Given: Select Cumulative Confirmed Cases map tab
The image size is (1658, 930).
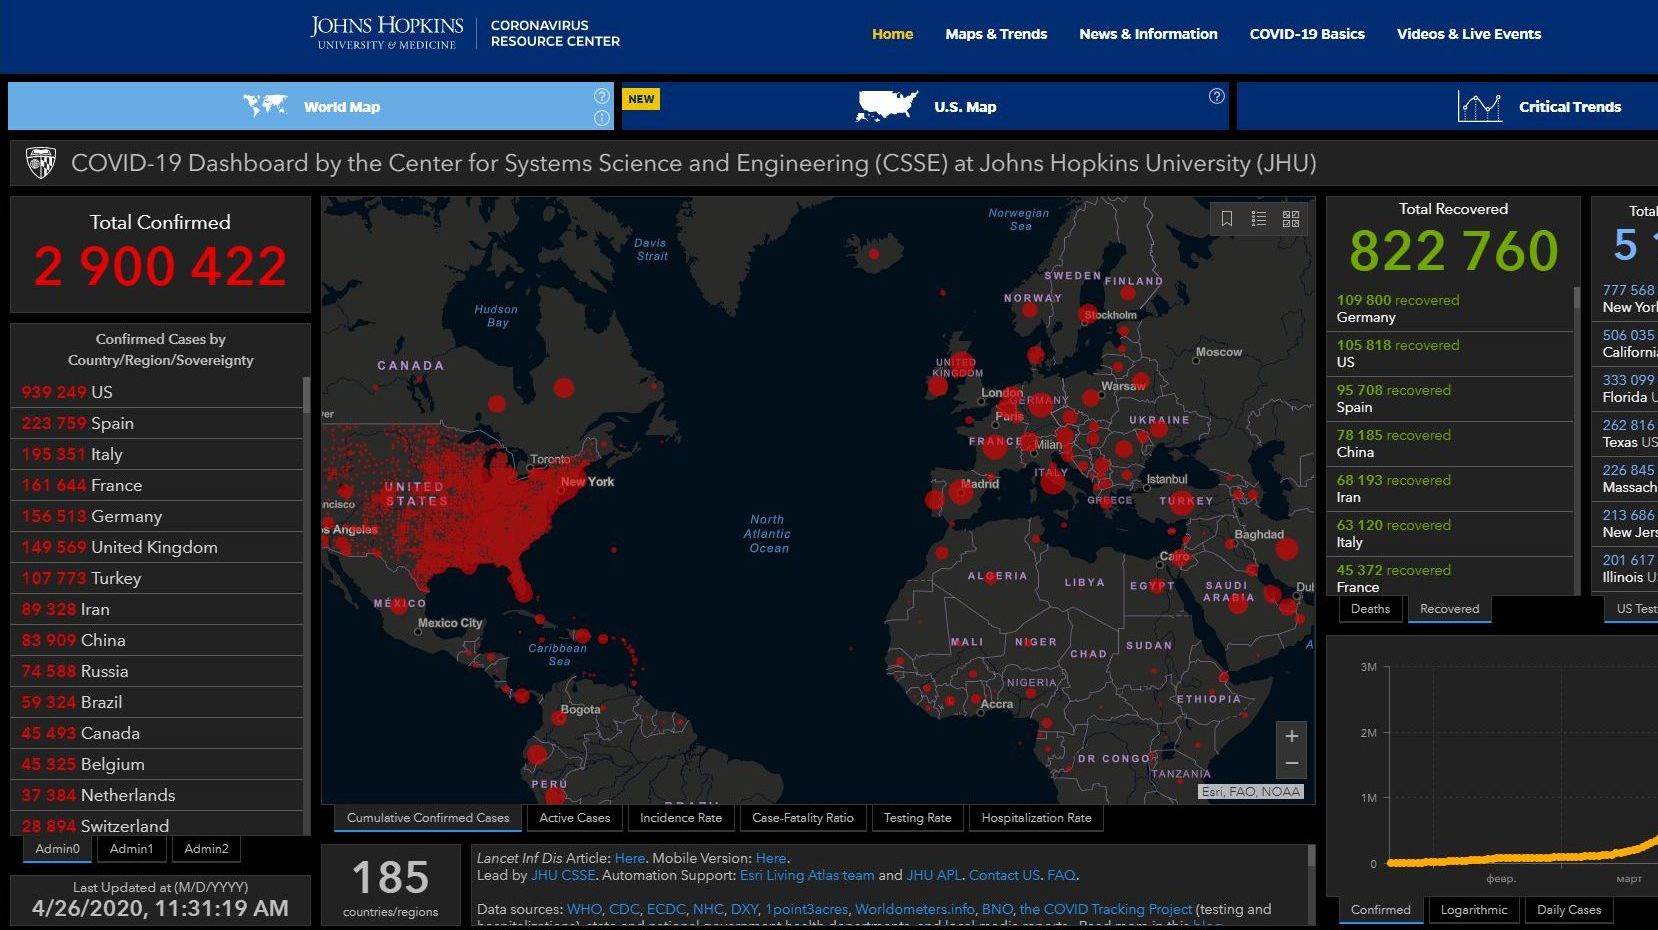Looking at the screenshot, I should [428, 818].
